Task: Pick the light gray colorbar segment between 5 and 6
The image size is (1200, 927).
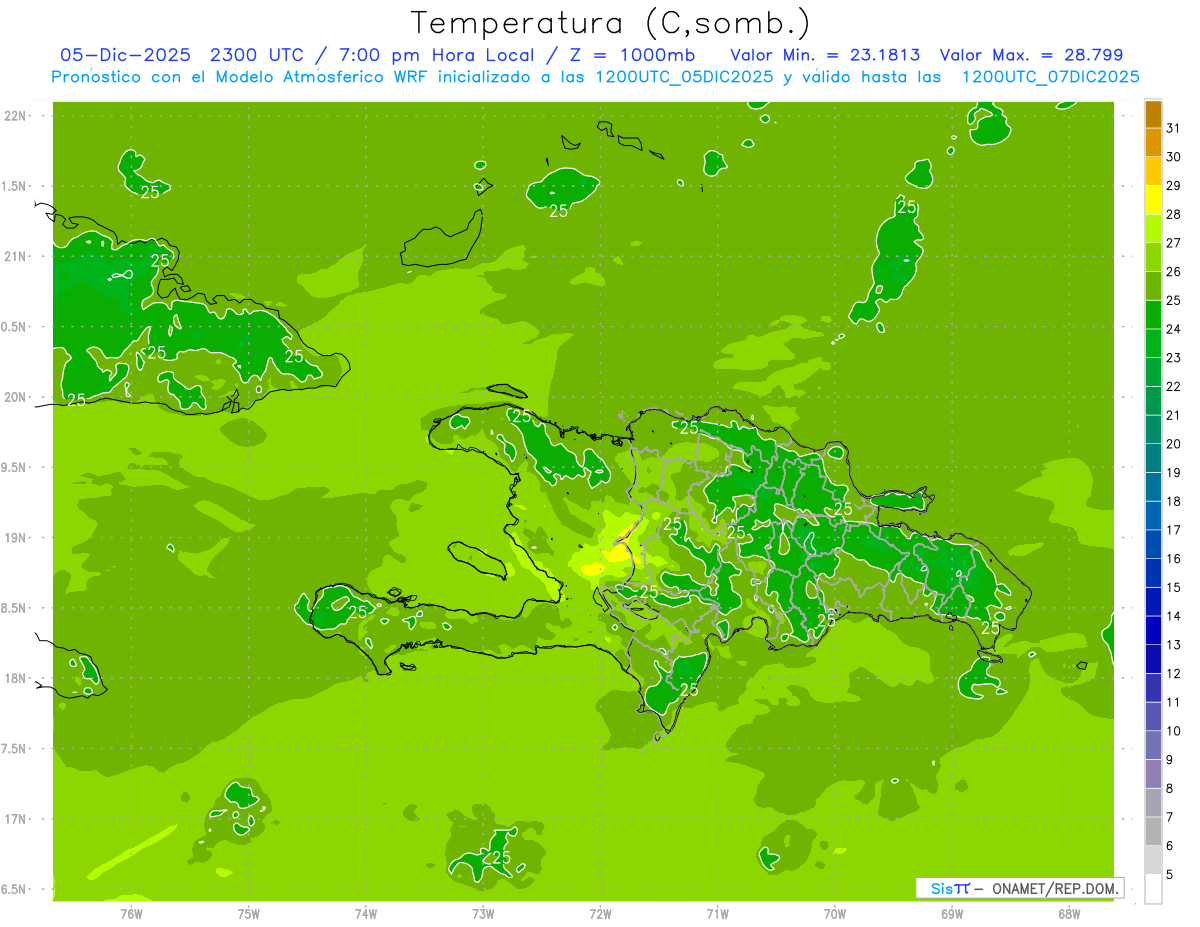Action: click(1153, 860)
